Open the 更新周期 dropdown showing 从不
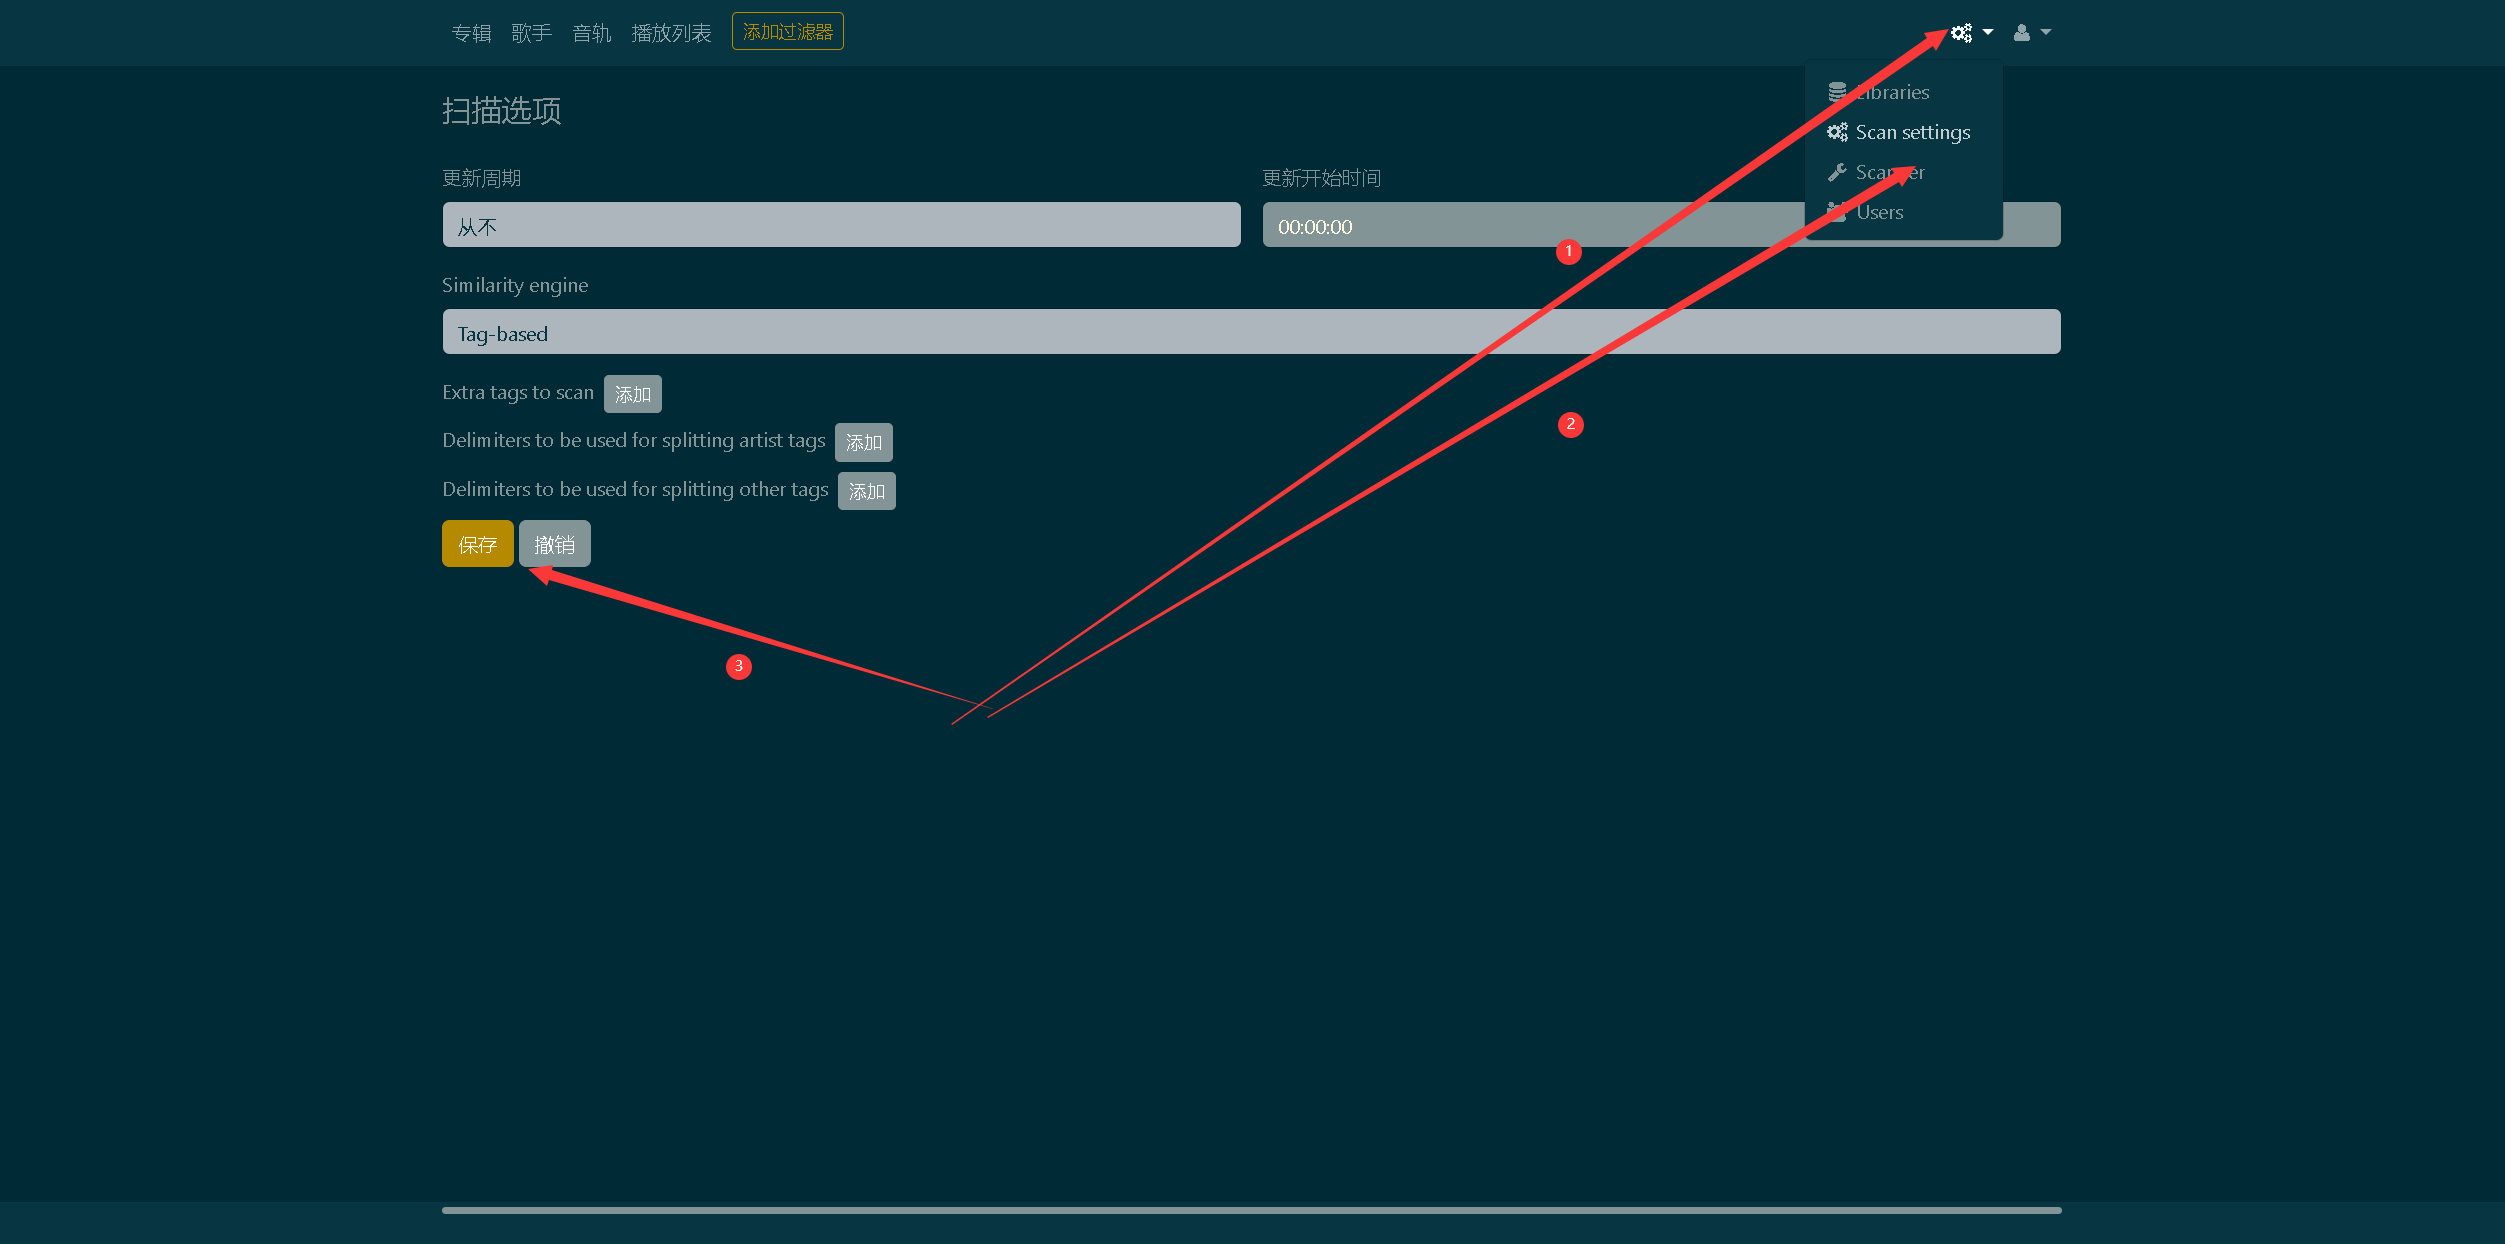 pyautogui.click(x=841, y=225)
